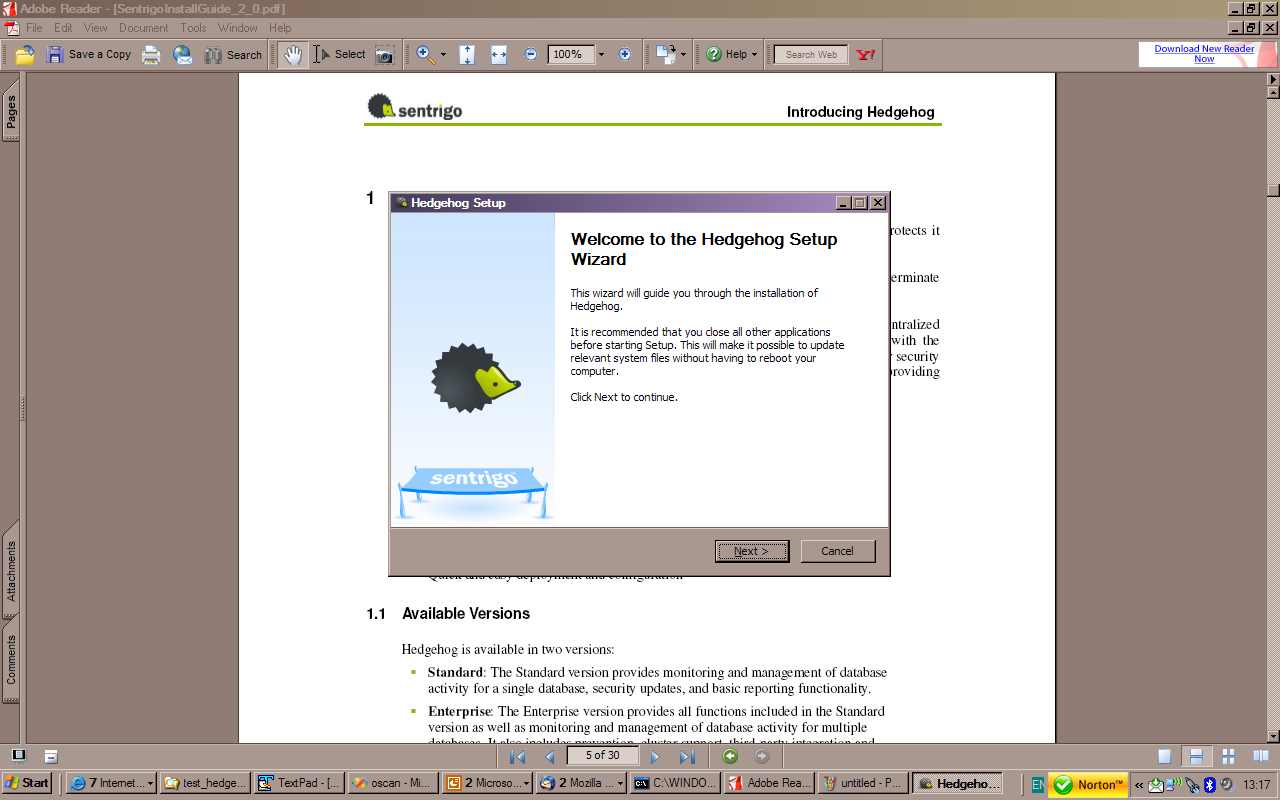
Task: Click the 100% zoom percentage field
Action: [x=571, y=55]
